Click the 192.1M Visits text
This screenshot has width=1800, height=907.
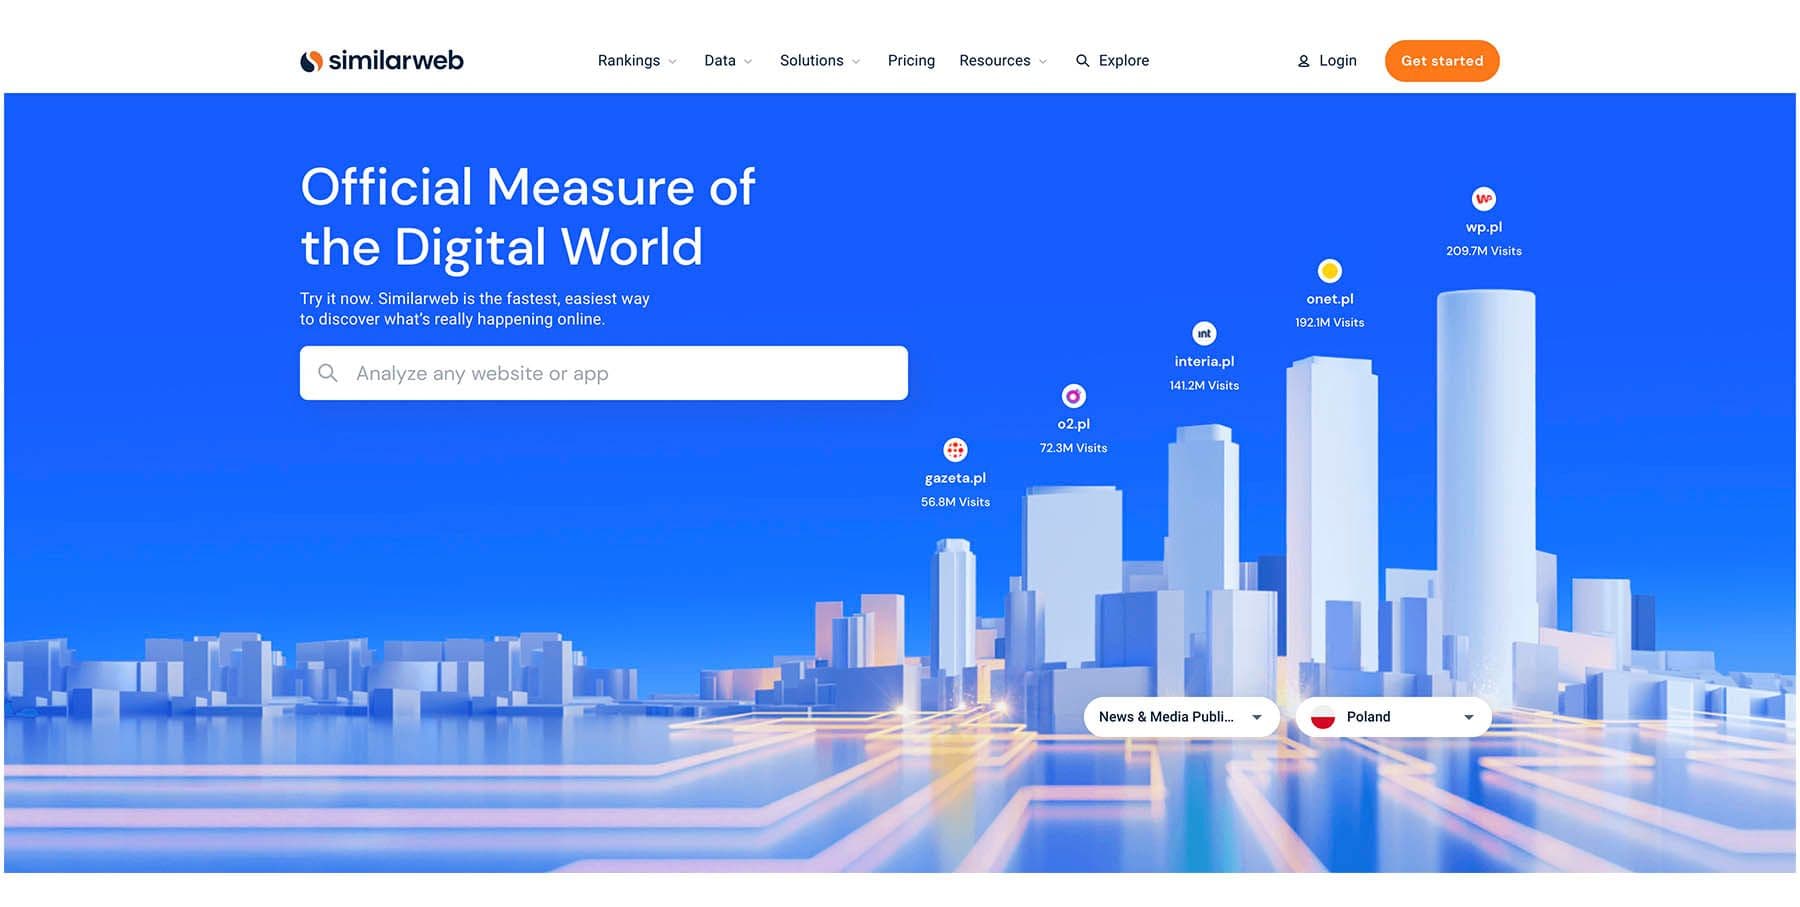[x=1329, y=322]
